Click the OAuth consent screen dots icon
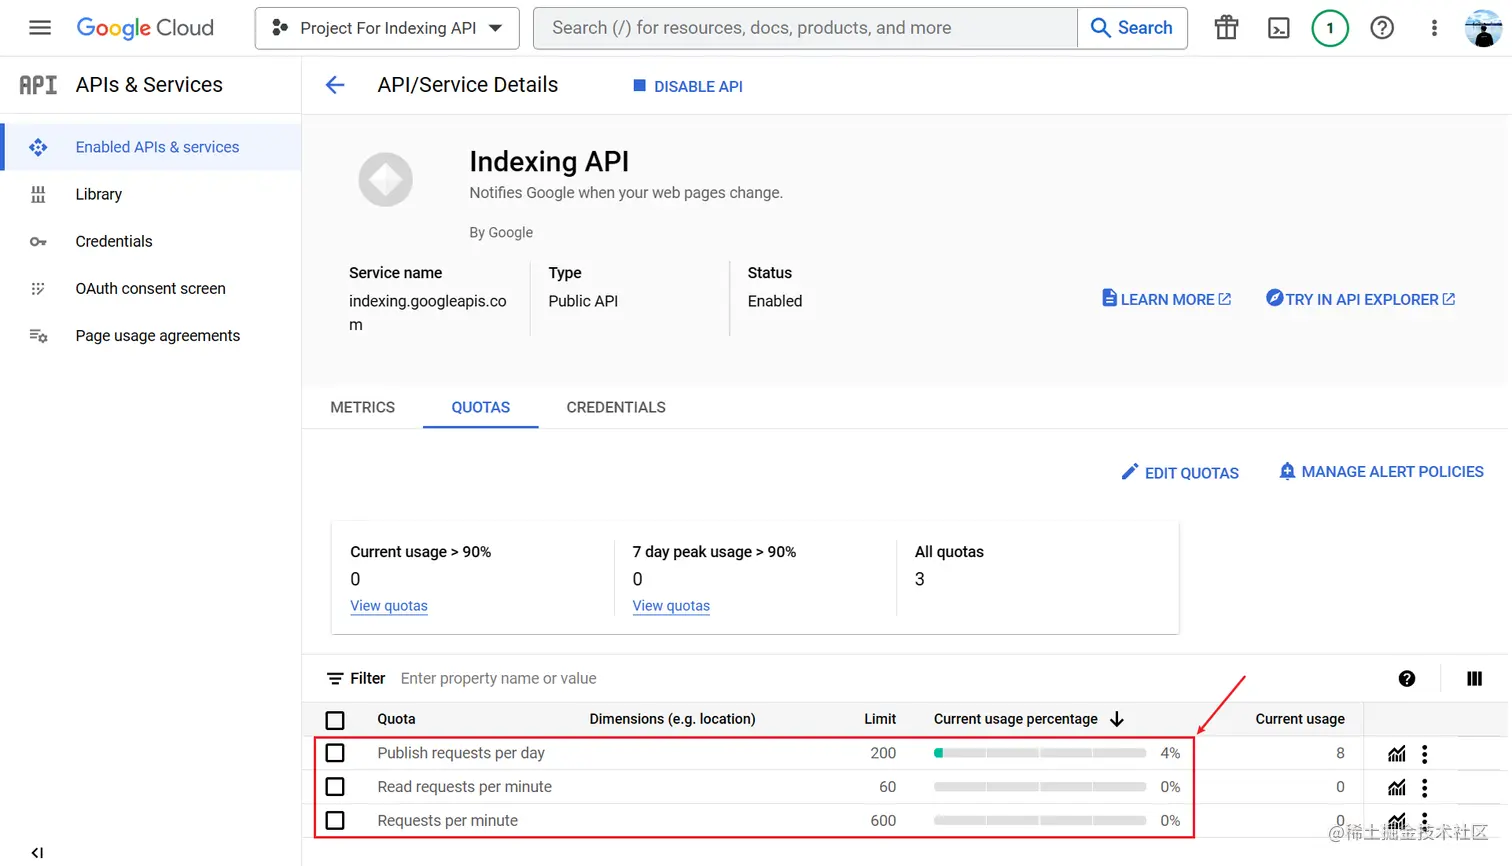The width and height of the screenshot is (1512, 866). pyautogui.click(x=38, y=288)
